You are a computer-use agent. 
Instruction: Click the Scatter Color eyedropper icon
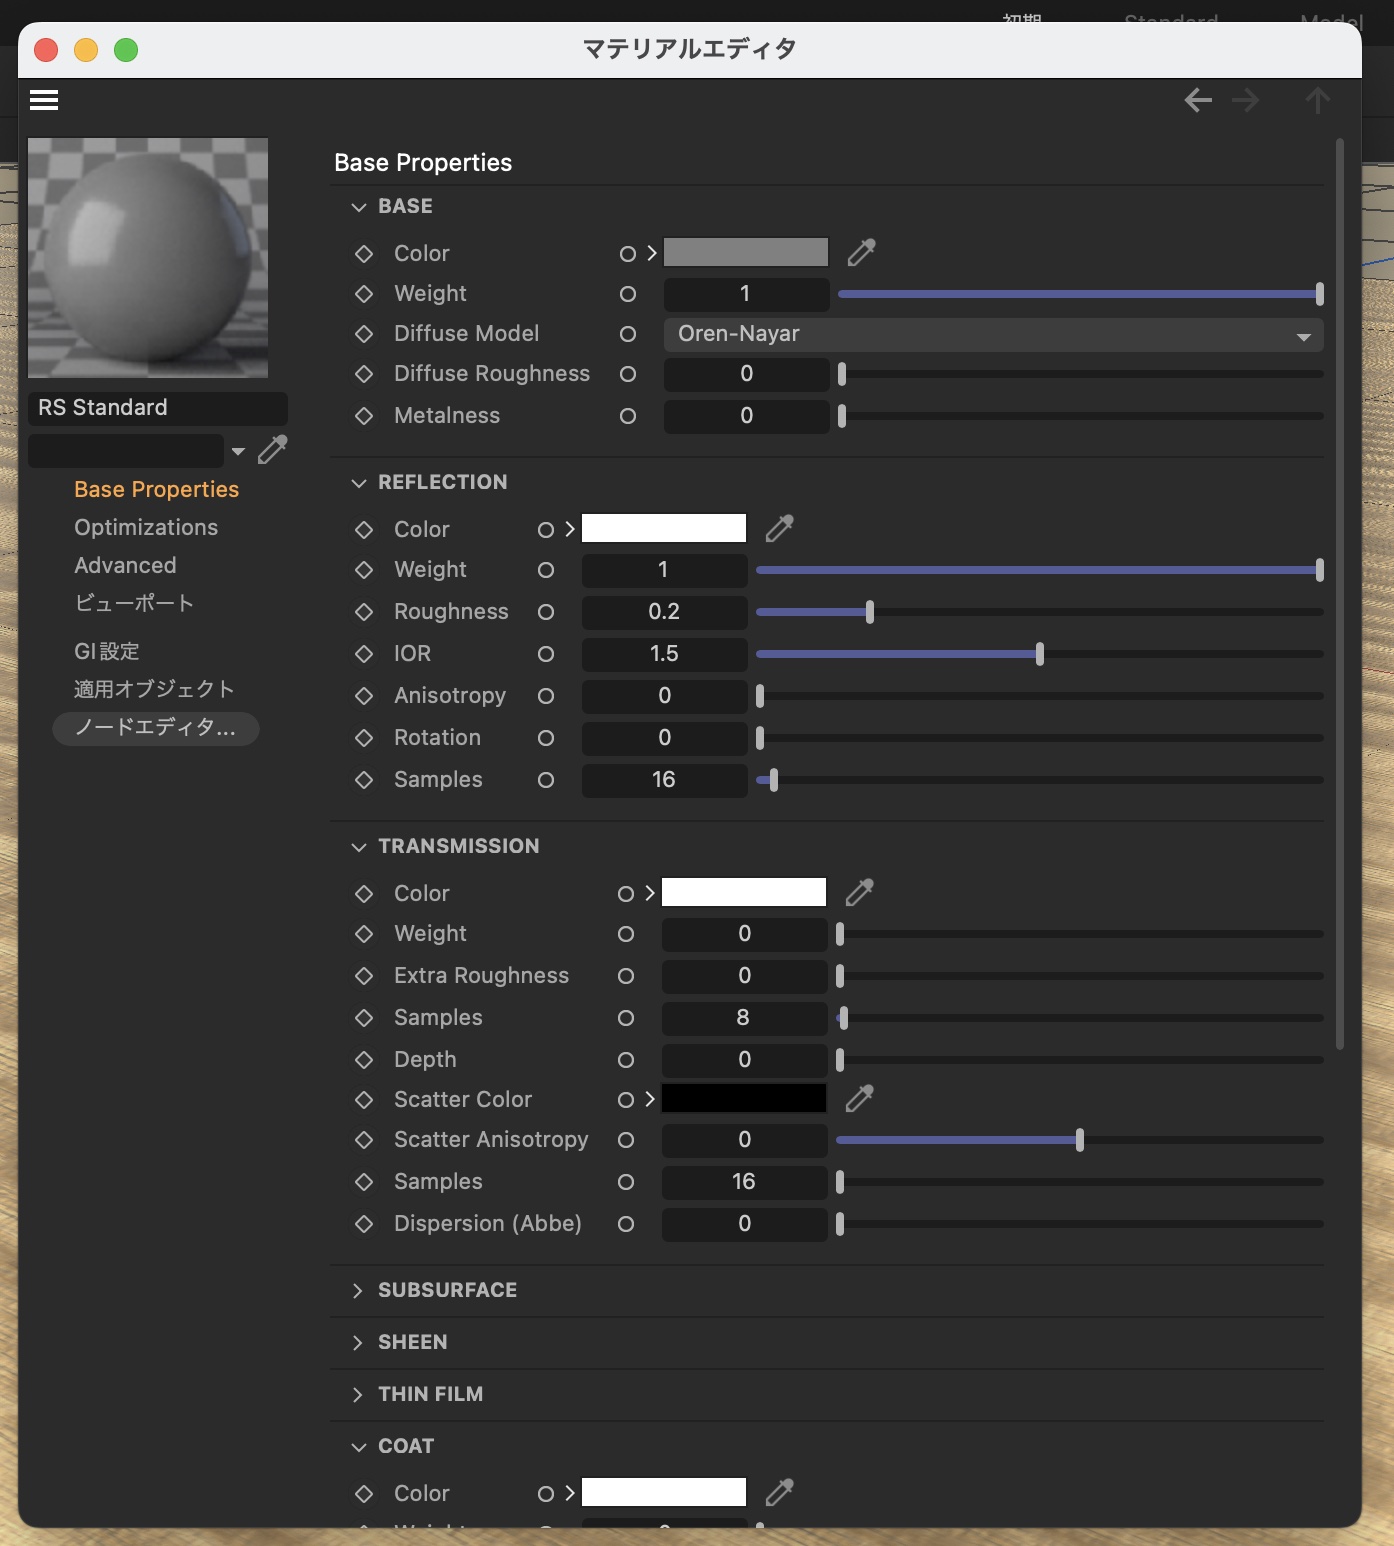(x=859, y=1099)
